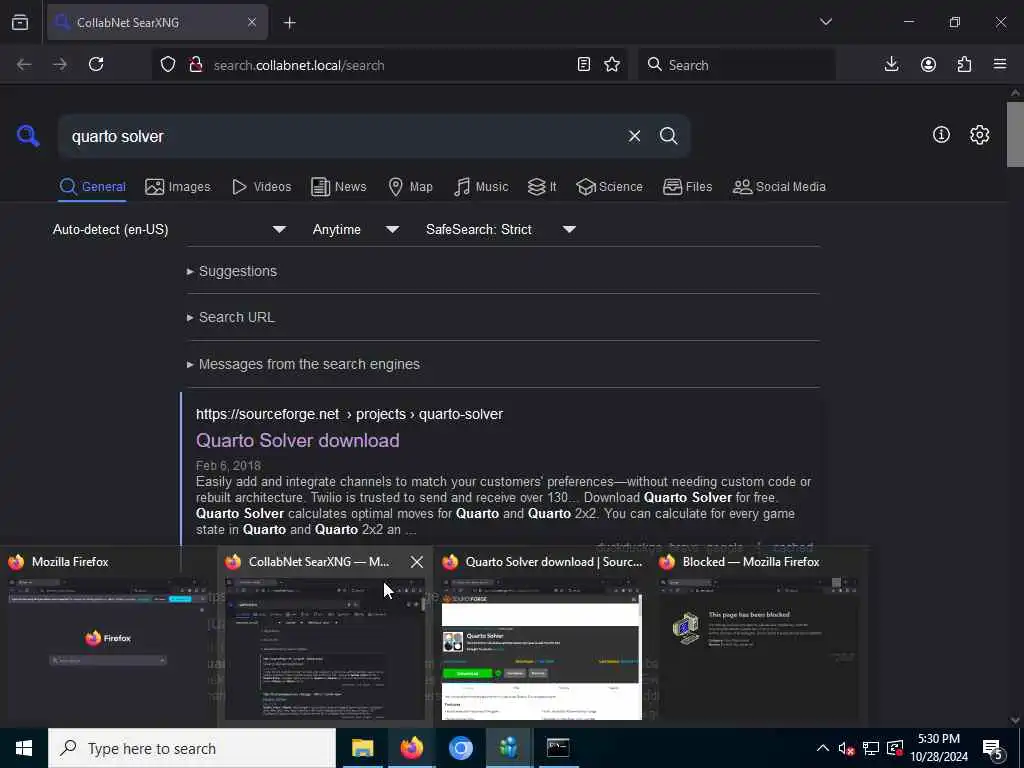Switch to Music category tab

[x=481, y=187]
